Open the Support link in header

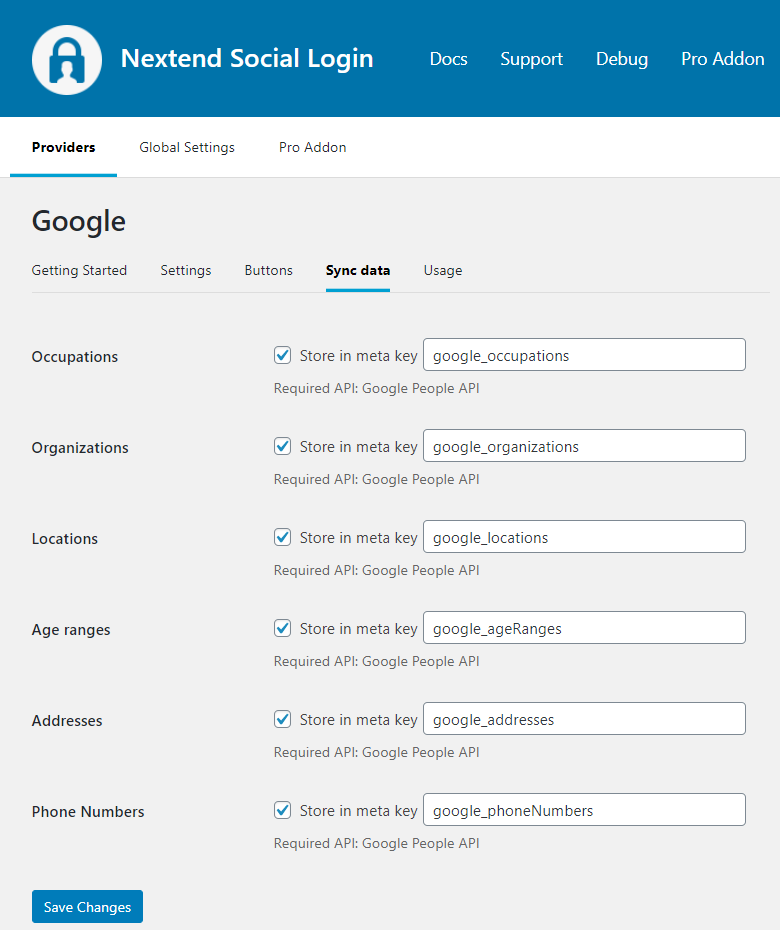click(531, 59)
